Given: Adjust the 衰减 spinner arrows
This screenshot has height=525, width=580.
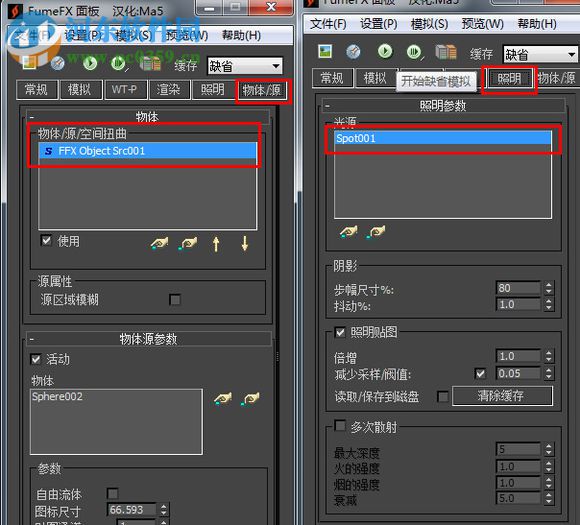Looking at the screenshot, I should [549, 498].
